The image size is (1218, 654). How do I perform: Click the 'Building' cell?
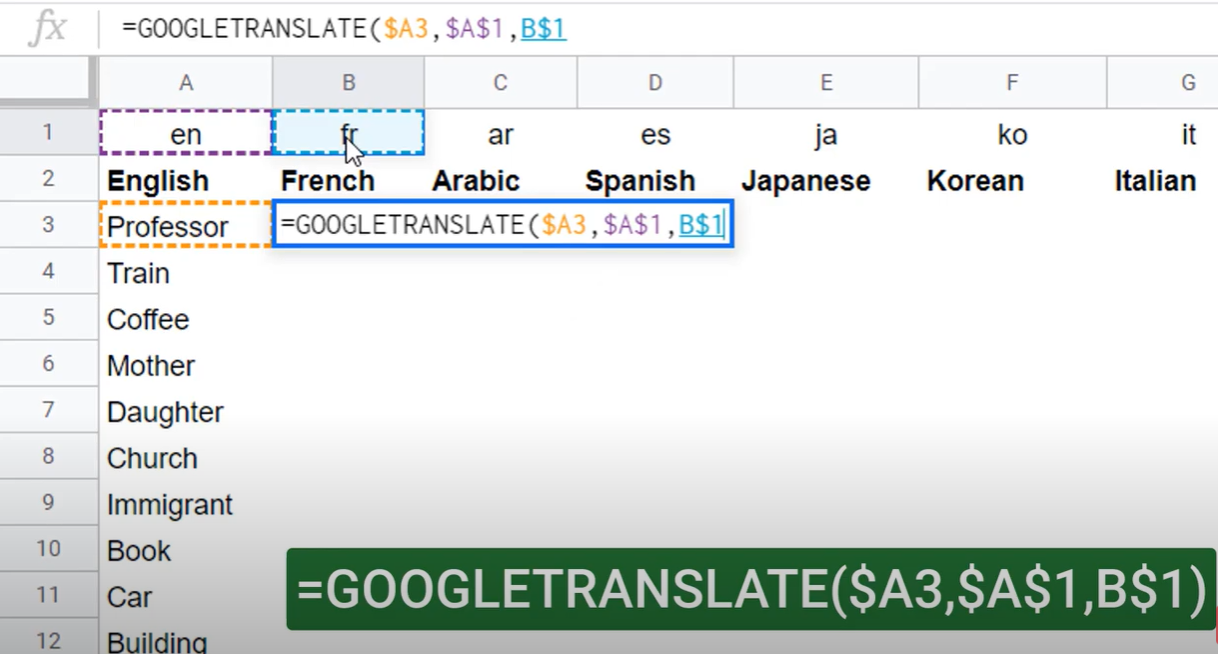186,638
